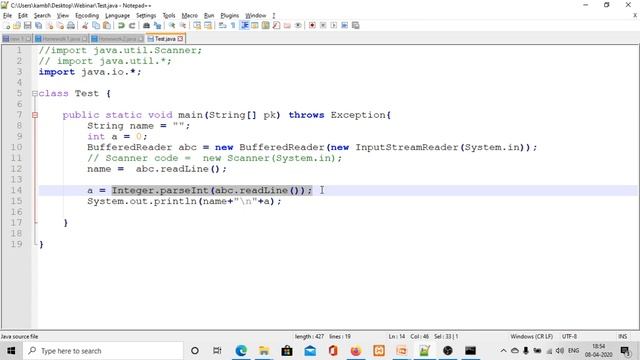Toggle Show All Characters pilcrow icon

[233, 25]
